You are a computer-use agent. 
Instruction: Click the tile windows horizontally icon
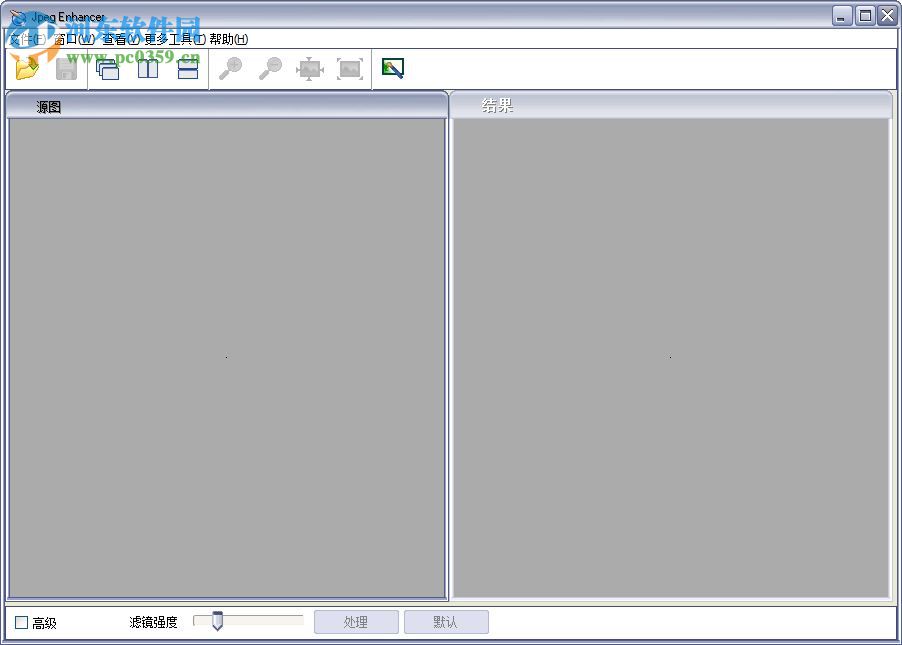coord(188,68)
